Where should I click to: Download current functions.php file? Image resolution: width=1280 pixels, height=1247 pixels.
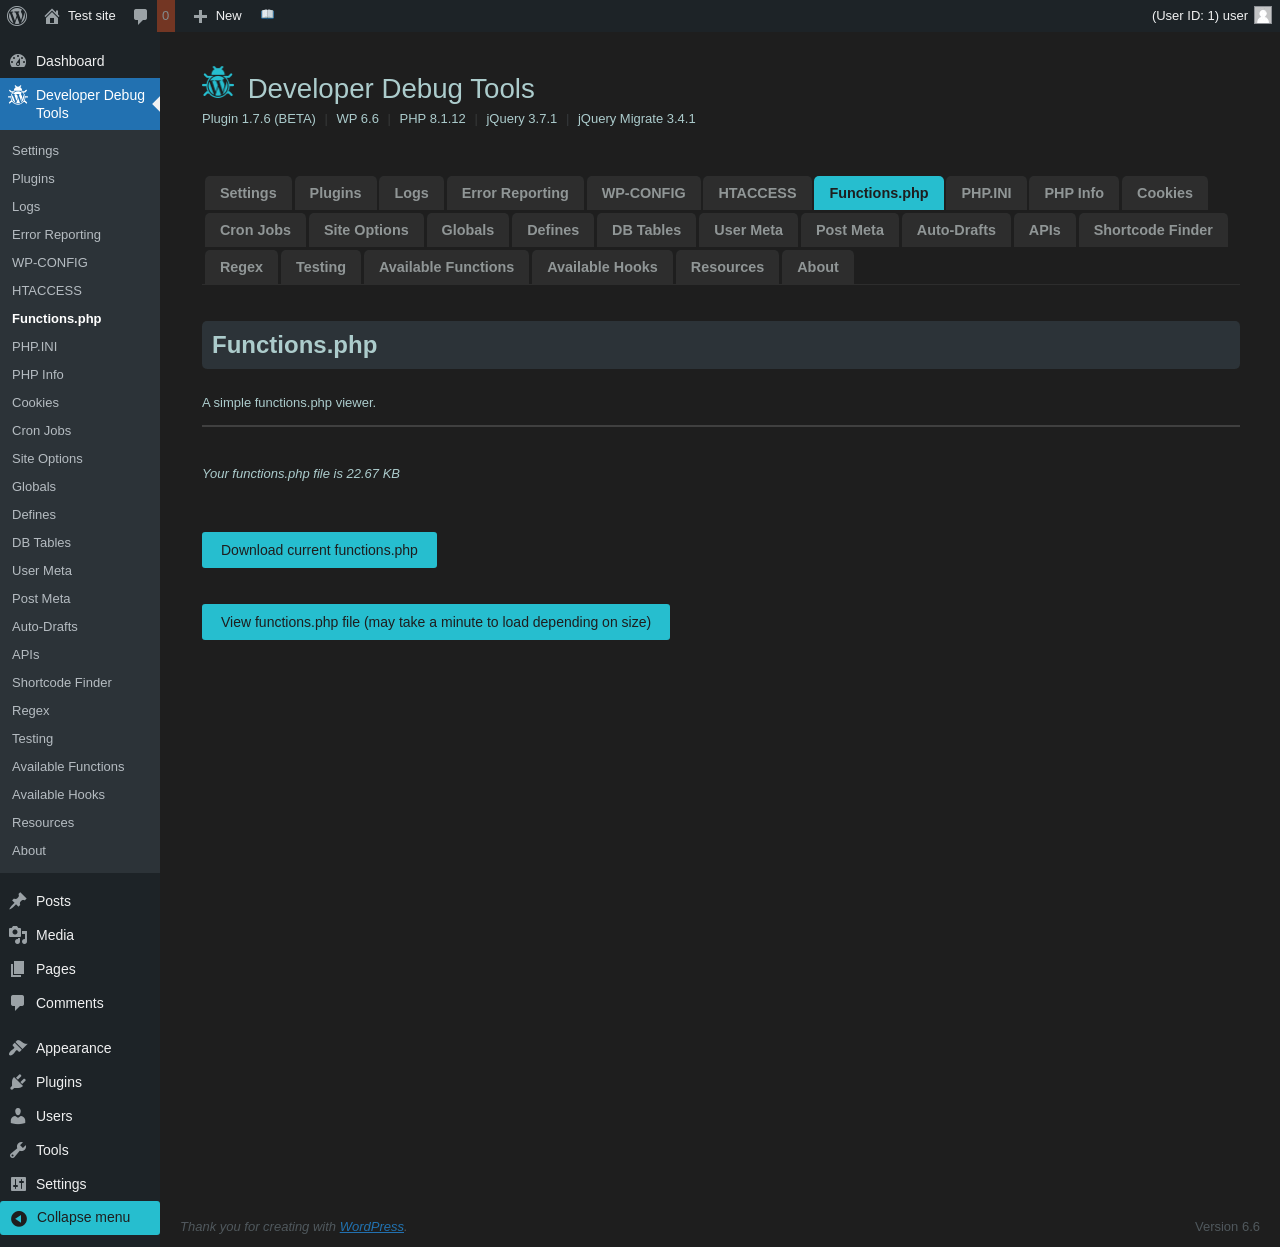319,550
